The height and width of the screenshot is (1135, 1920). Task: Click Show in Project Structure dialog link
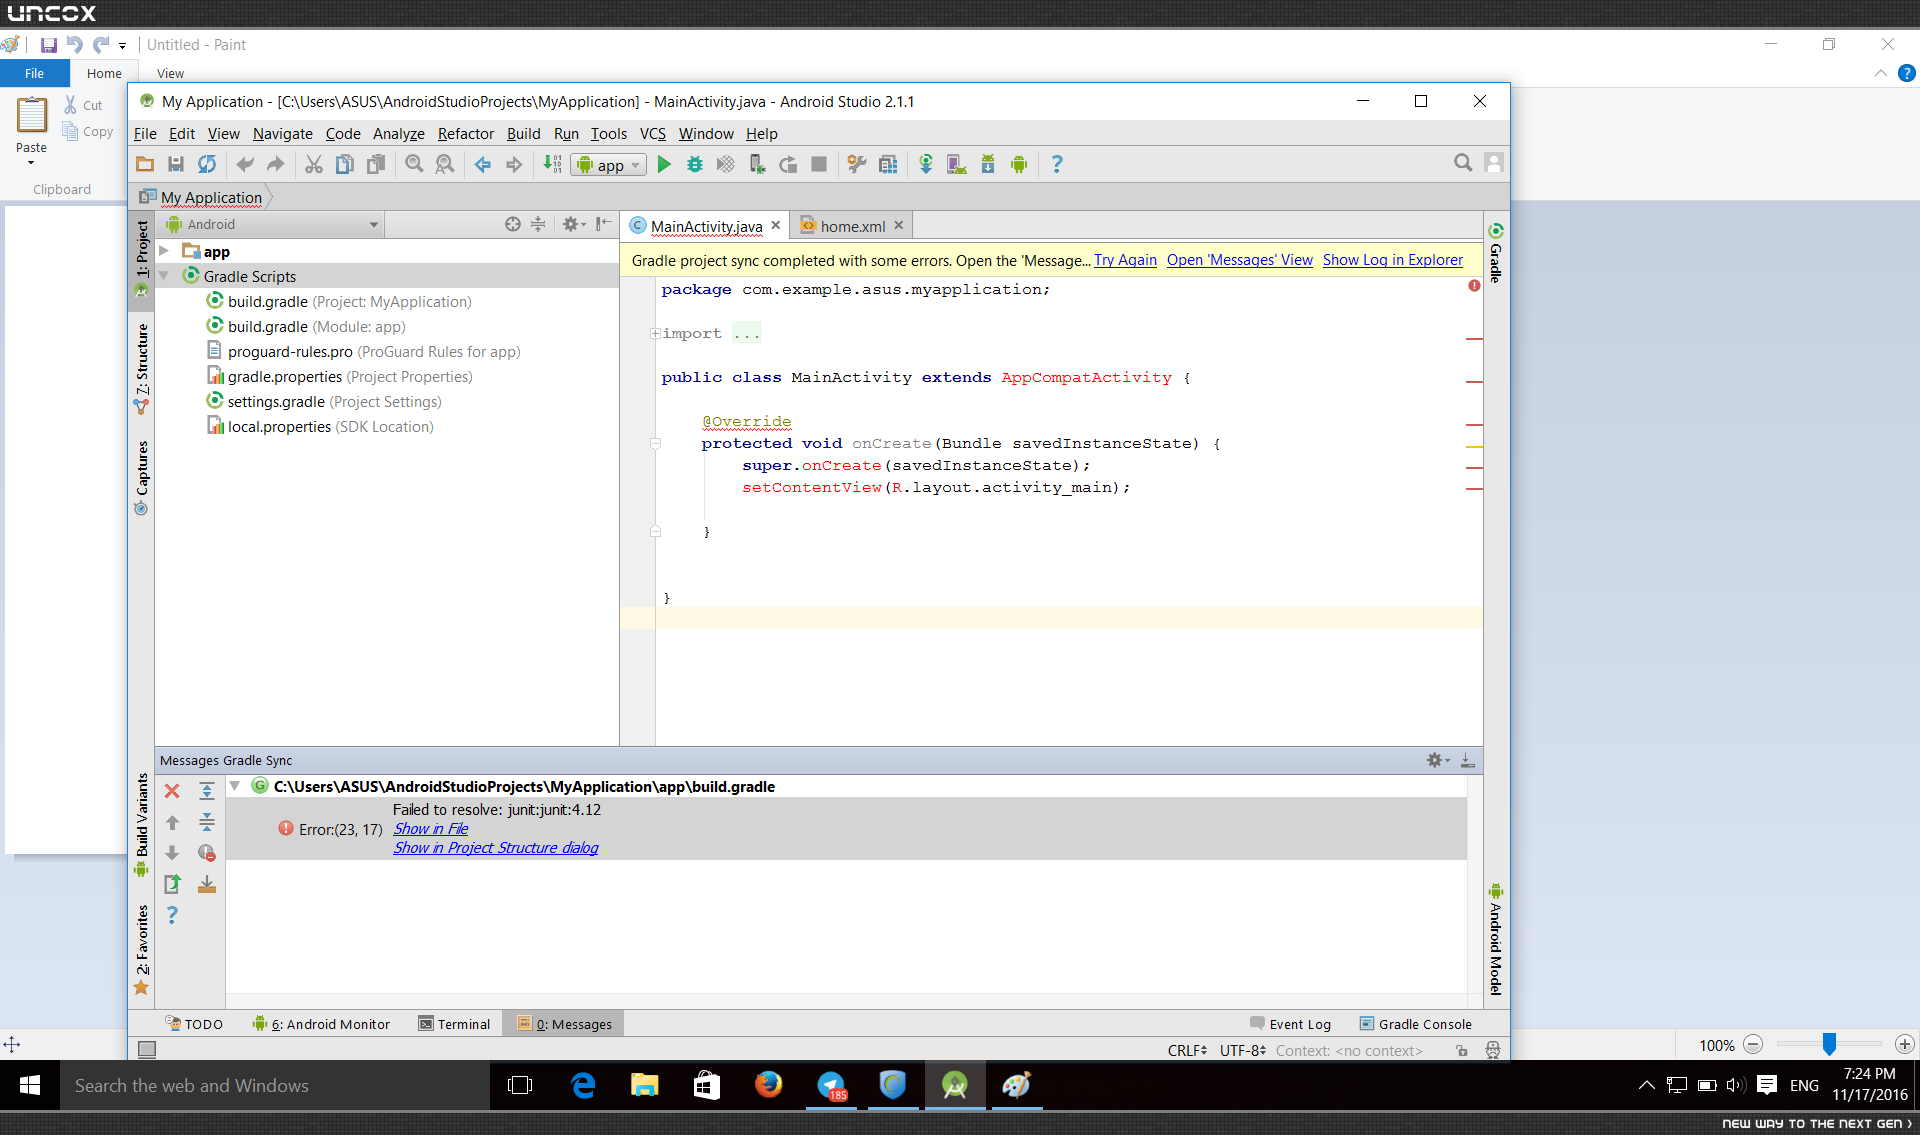coord(495,848)
